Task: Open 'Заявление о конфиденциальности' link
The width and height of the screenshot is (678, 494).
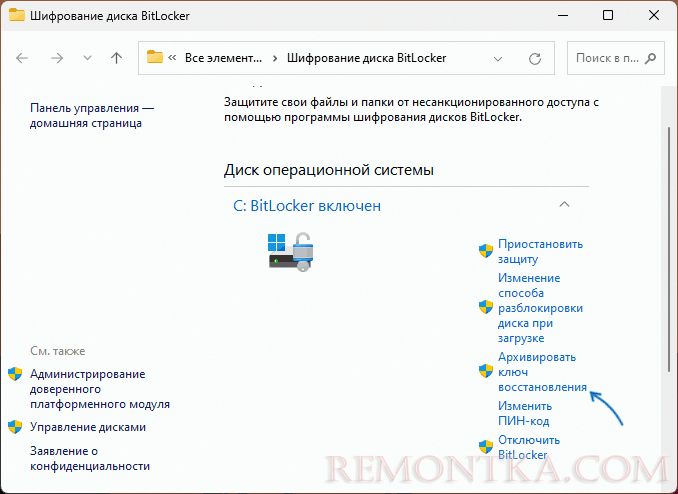Action: 90,459
